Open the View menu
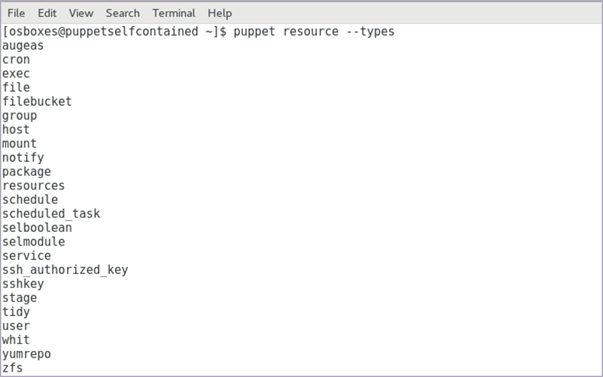Screen dimensions: 603x377 point(81,13)
